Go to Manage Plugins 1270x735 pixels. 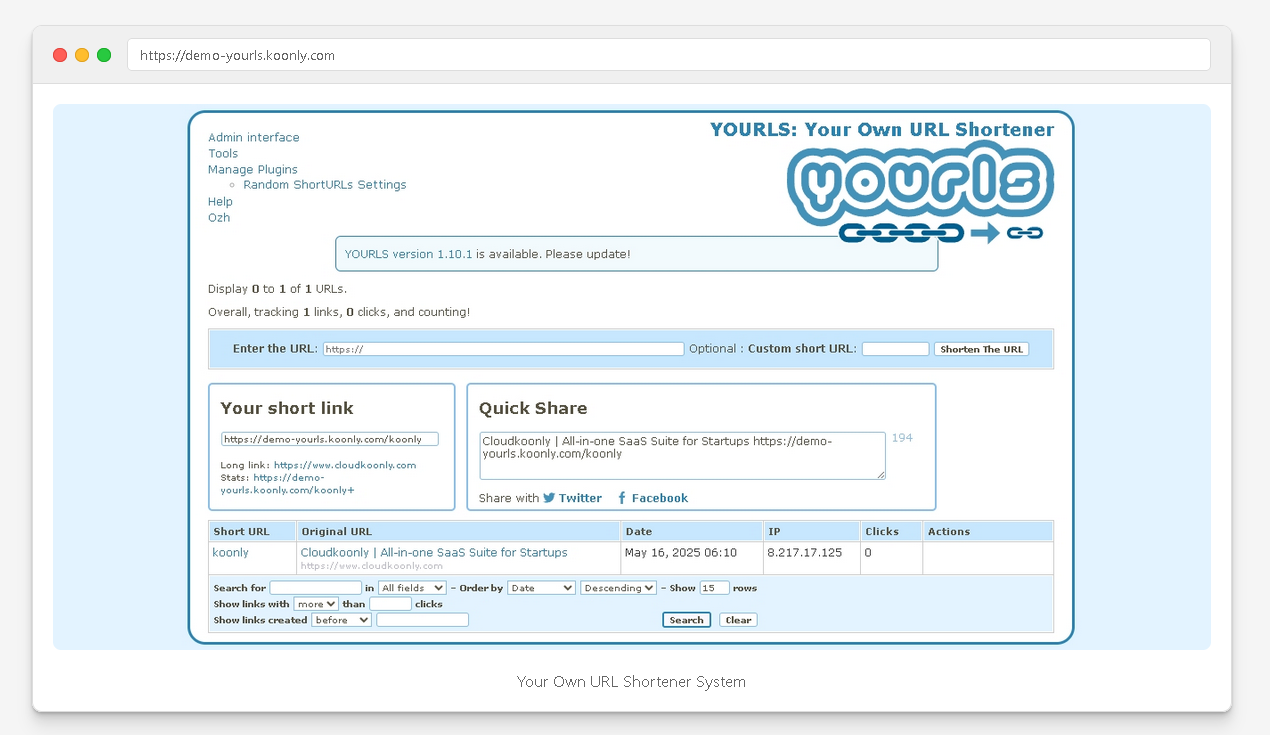coord(253,170)
